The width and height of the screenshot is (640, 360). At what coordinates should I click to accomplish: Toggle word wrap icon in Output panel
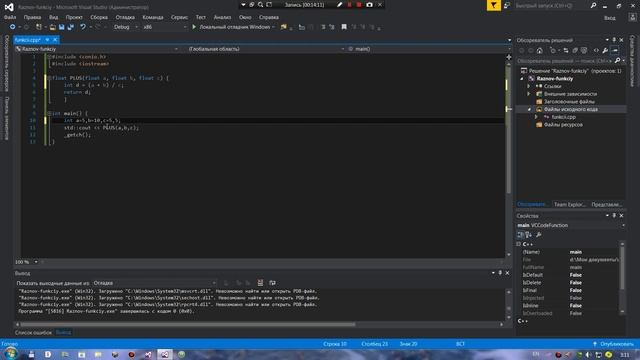272,282
